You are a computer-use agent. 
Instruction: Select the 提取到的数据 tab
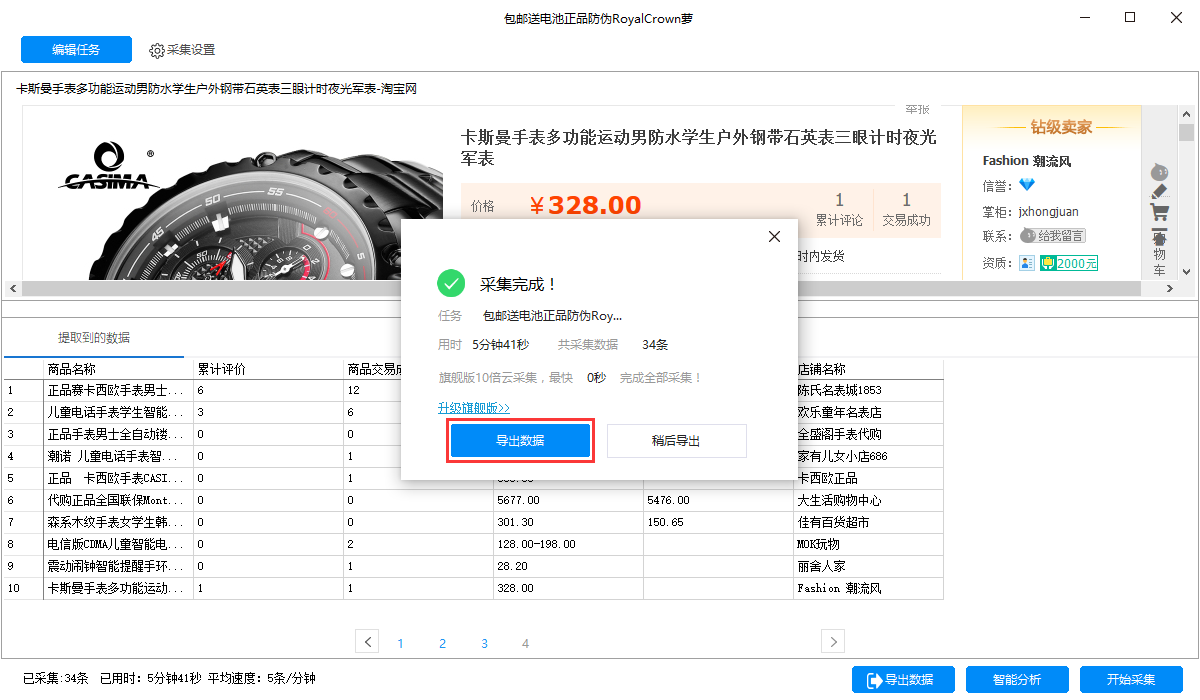click(x=94, y=338)
